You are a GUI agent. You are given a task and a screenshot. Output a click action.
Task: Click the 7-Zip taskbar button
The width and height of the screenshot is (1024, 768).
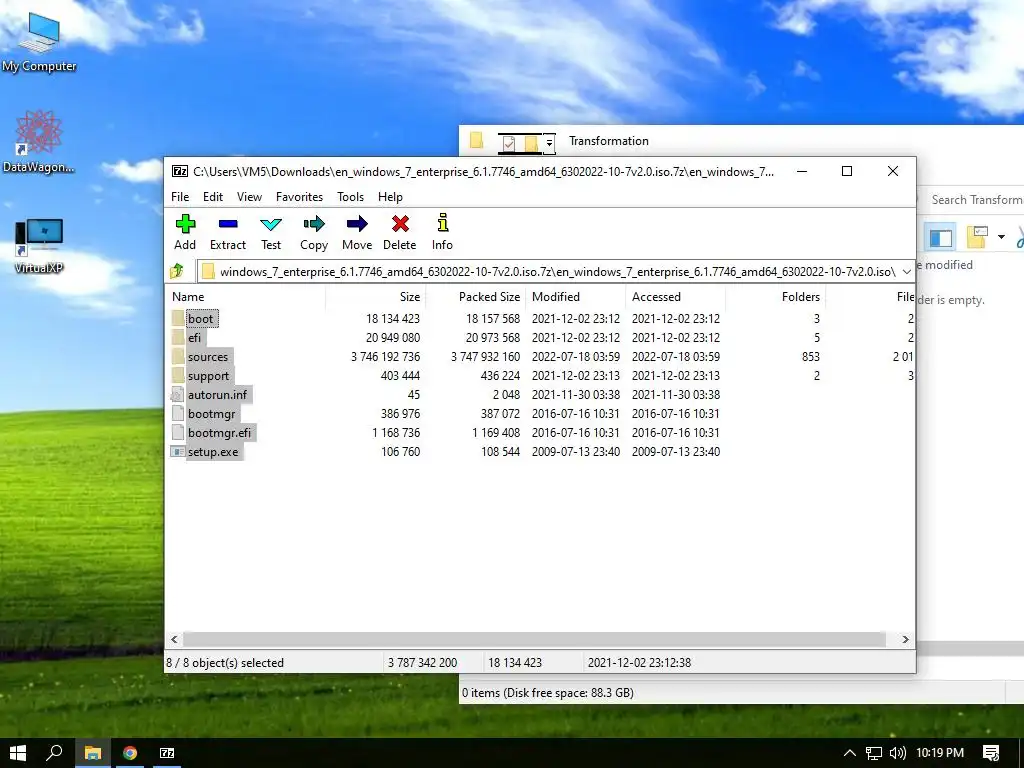tap(167, 753)
